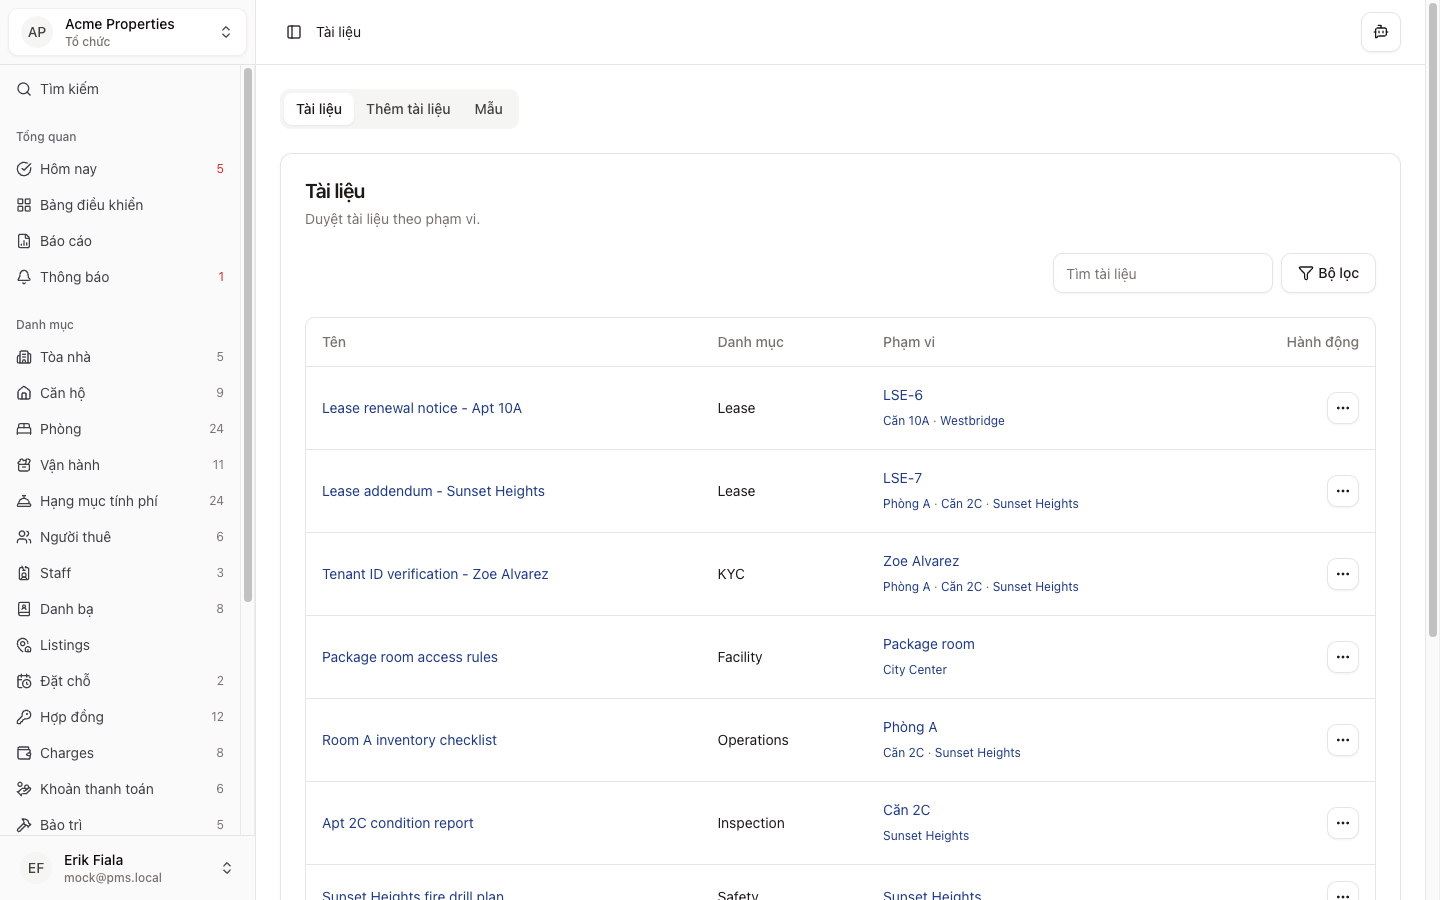Switch to the Mẫu tab
Viewport: 1440px width, 900px height.
pos(488,109)
